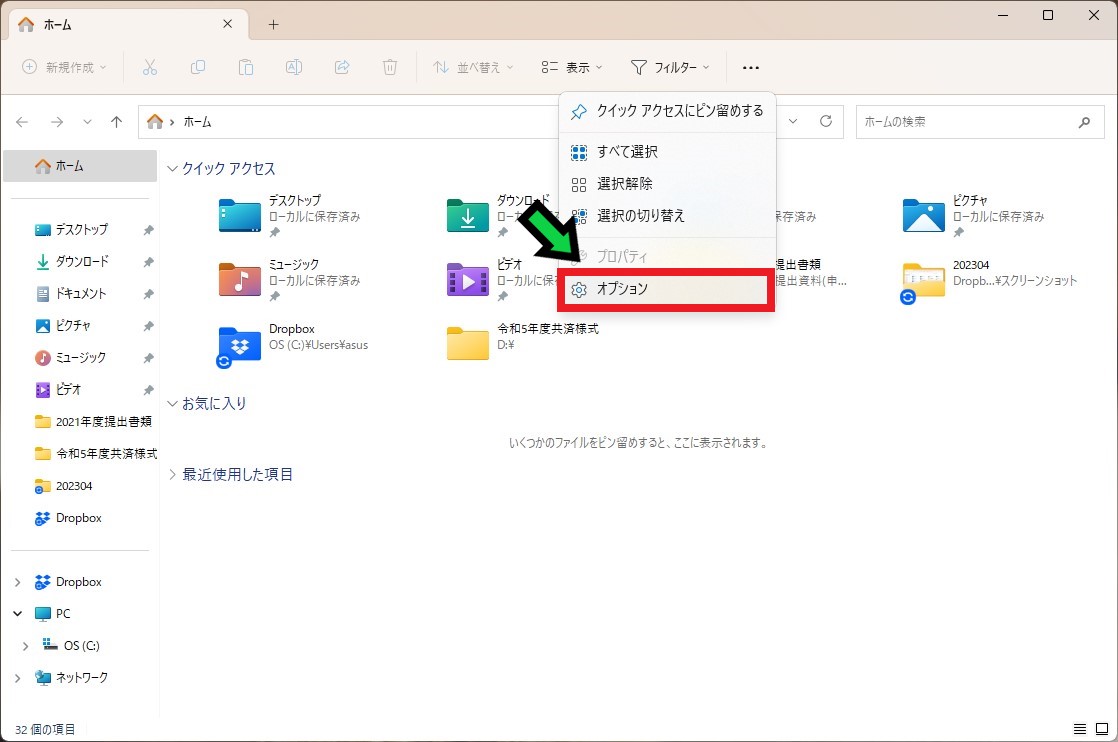Viewport: 1118px width, 742px height.
Task: Click the back navigation arrow
Action: pos(22,121)
